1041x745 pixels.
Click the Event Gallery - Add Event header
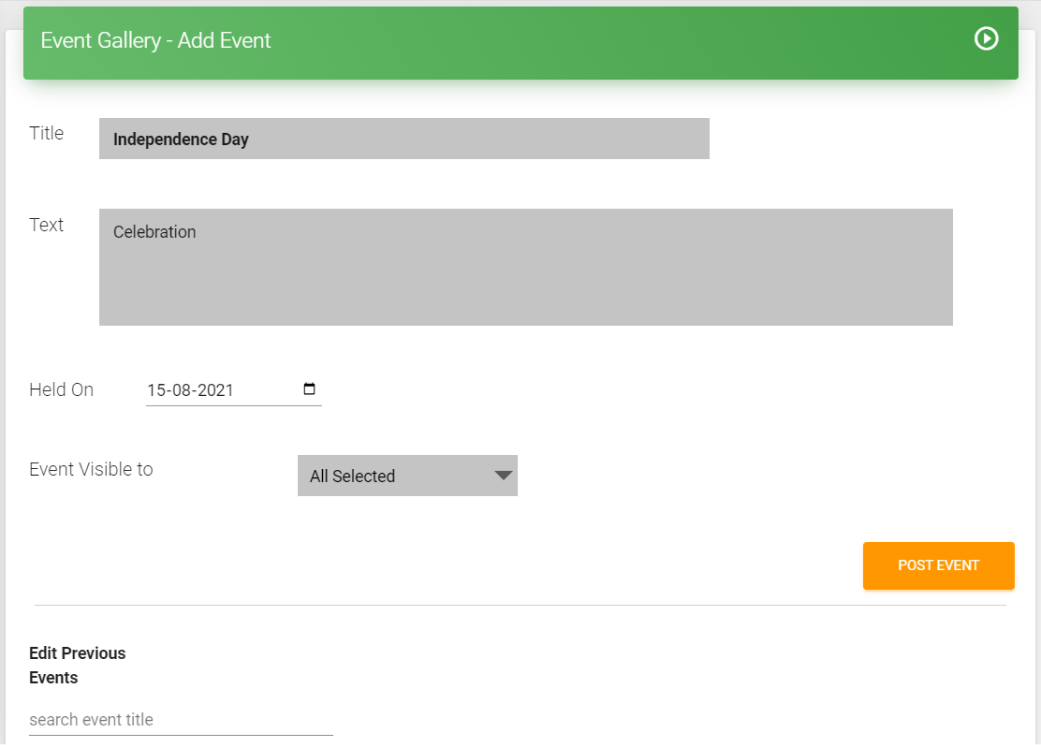tap(156, 41)
